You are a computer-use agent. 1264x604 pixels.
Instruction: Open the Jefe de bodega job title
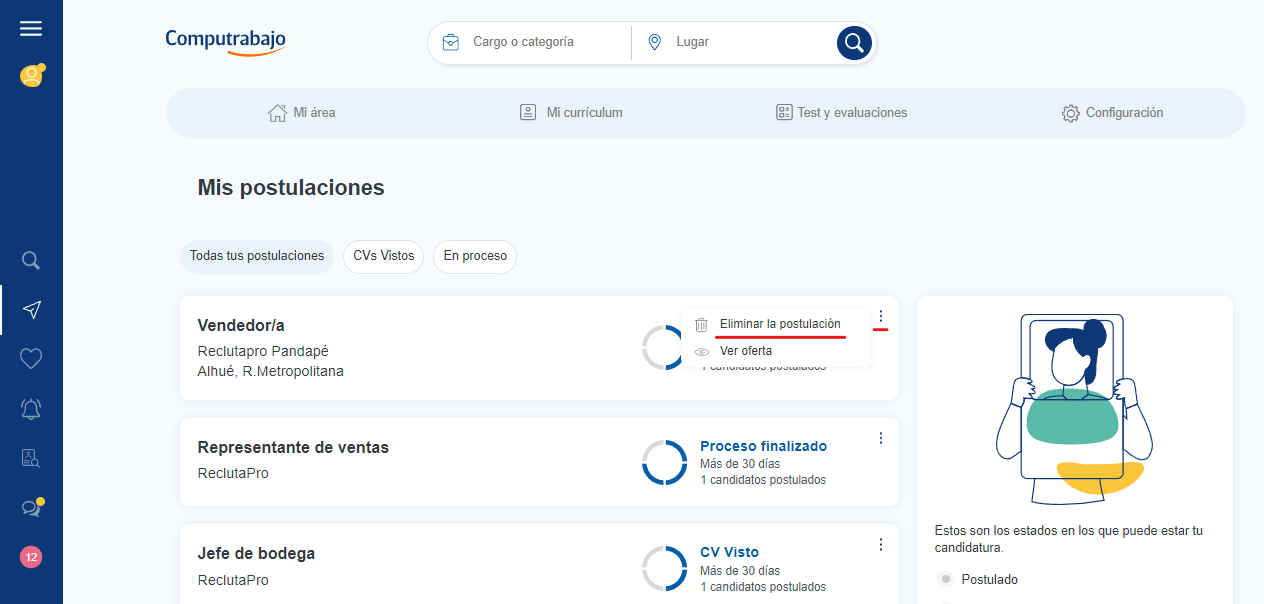pyautogui.click(x=256, y=554)
